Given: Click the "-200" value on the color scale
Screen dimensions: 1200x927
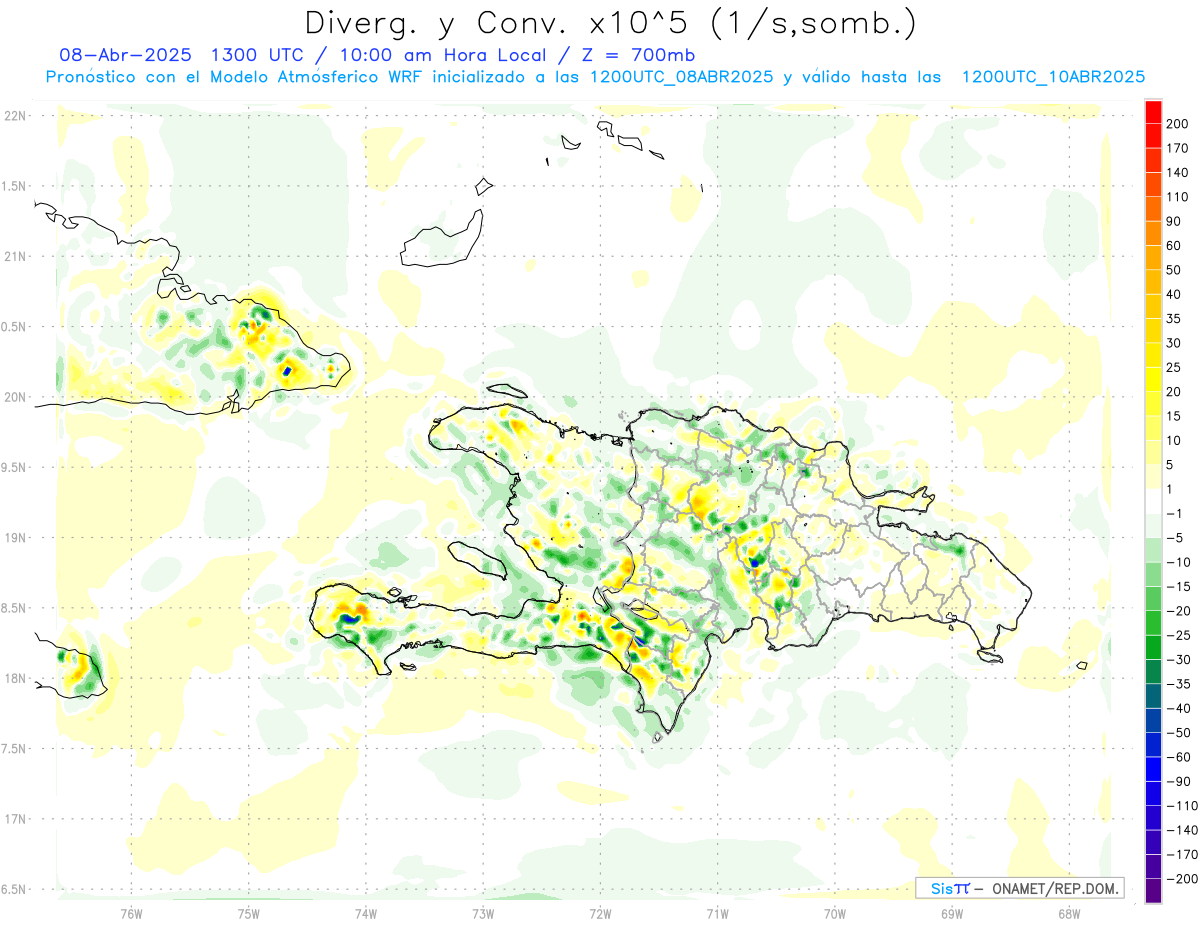Looking at the screenshot, I should [1181, 879].
